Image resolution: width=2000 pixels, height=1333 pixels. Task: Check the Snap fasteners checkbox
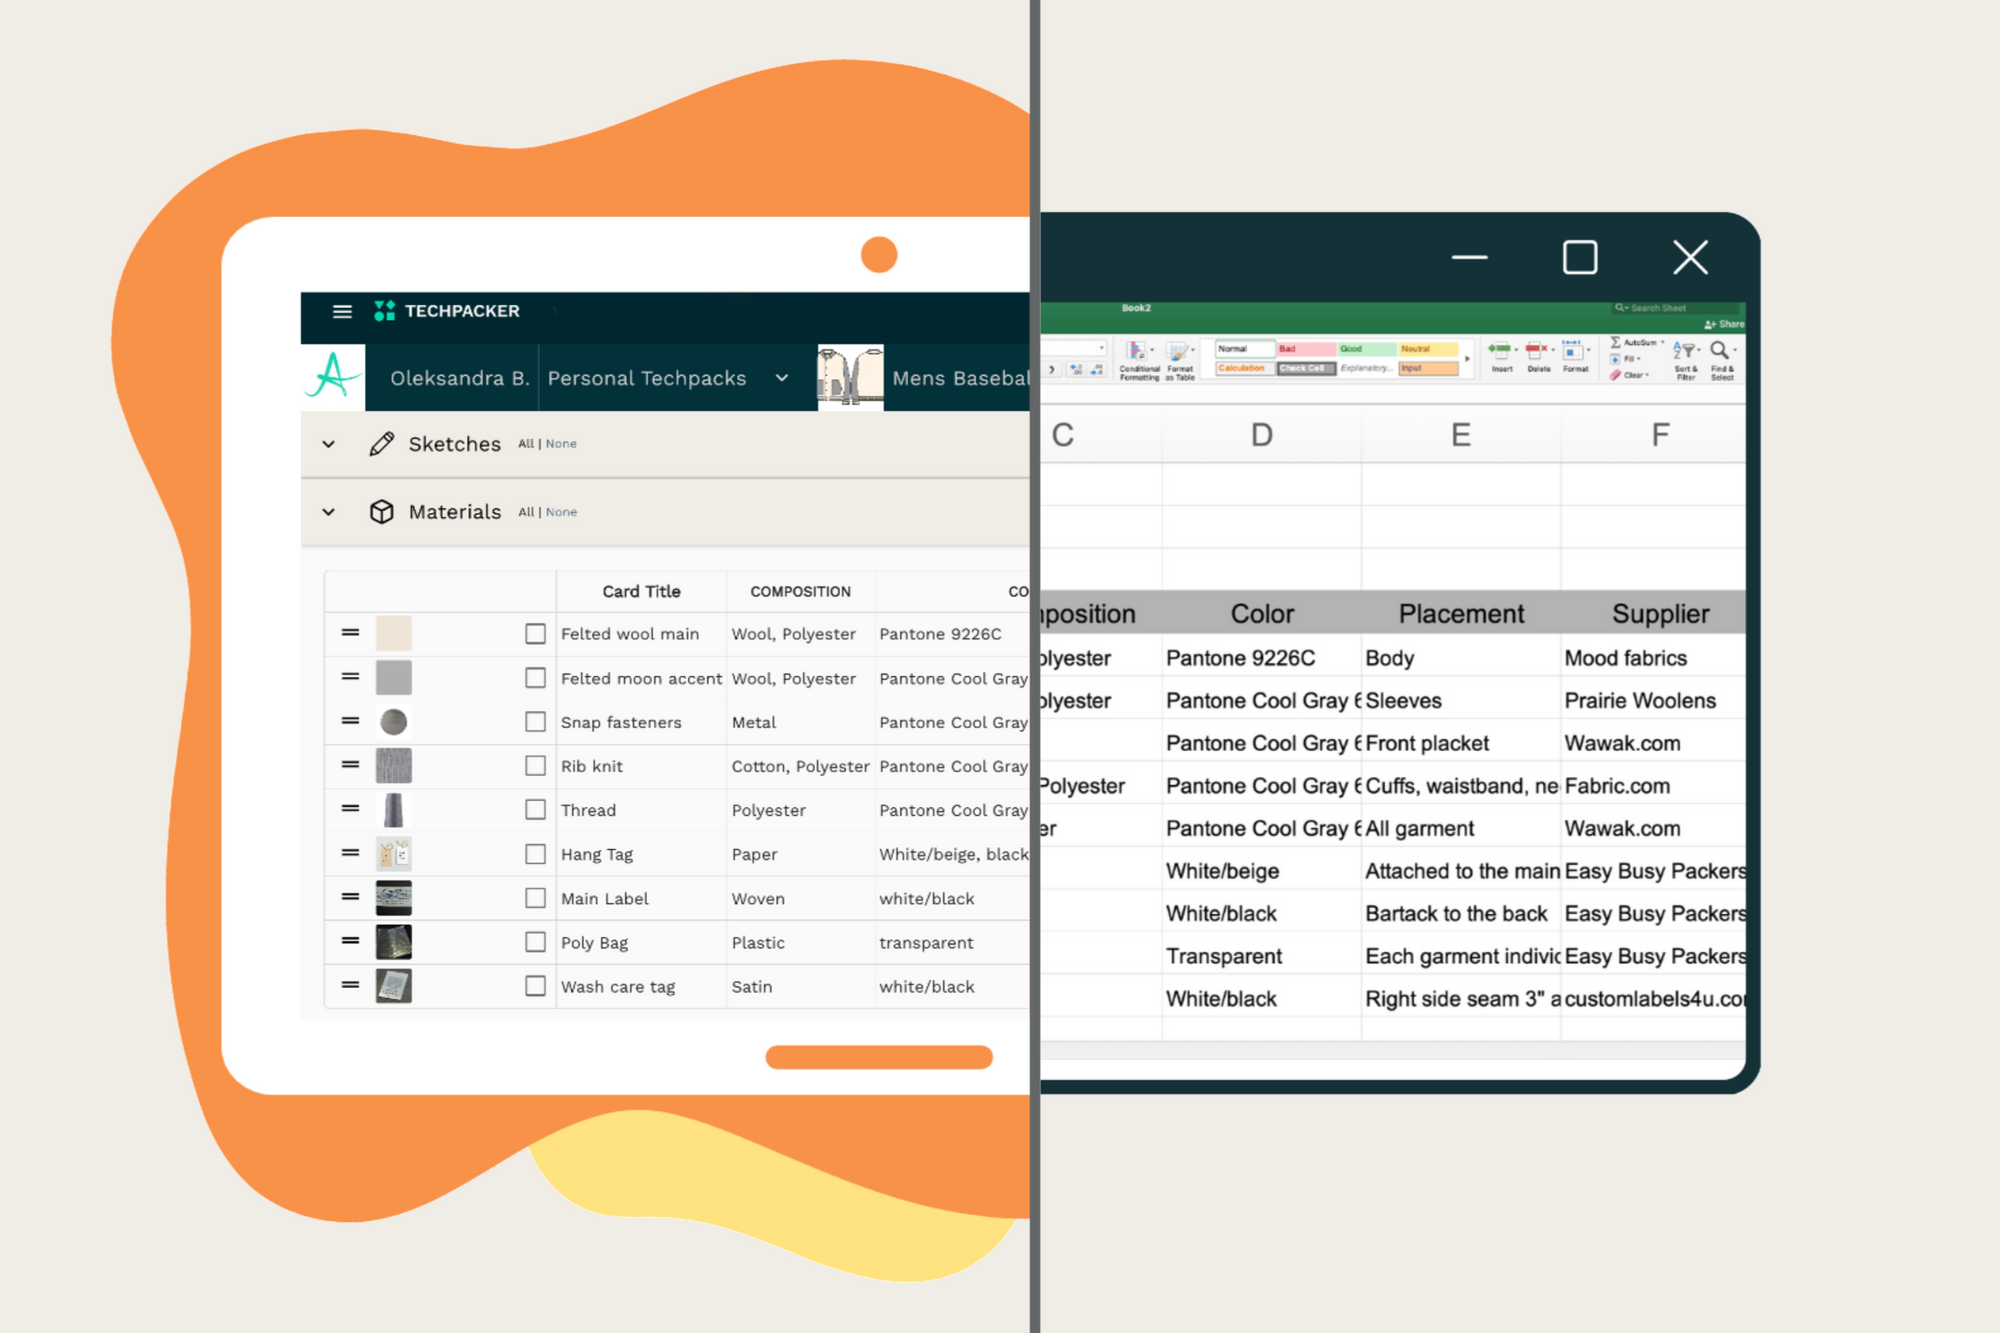click(535, 721)
